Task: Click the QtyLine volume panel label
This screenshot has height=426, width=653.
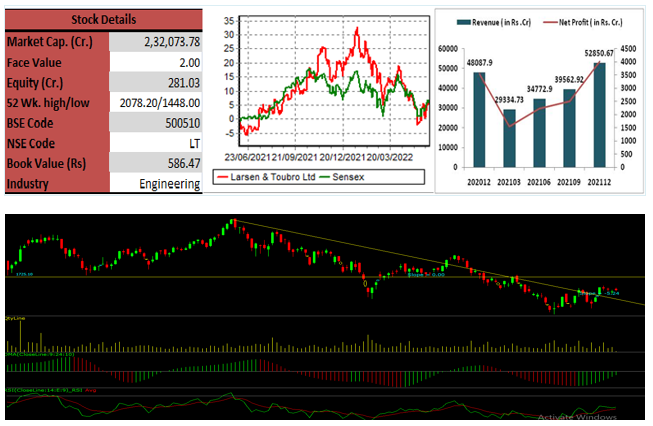Action: (15, 318)
